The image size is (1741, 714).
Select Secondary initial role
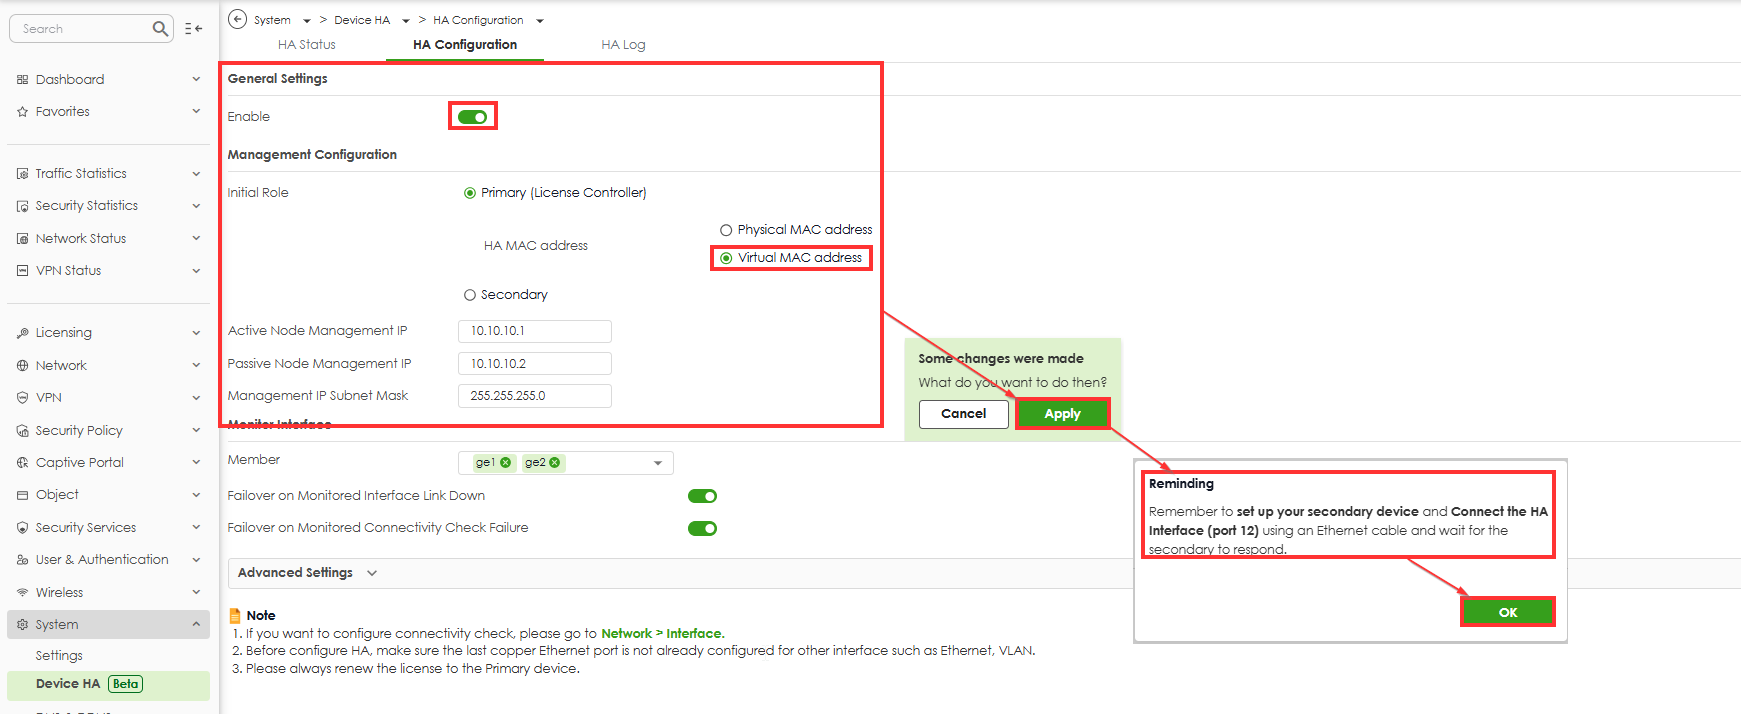coord(470,295)
